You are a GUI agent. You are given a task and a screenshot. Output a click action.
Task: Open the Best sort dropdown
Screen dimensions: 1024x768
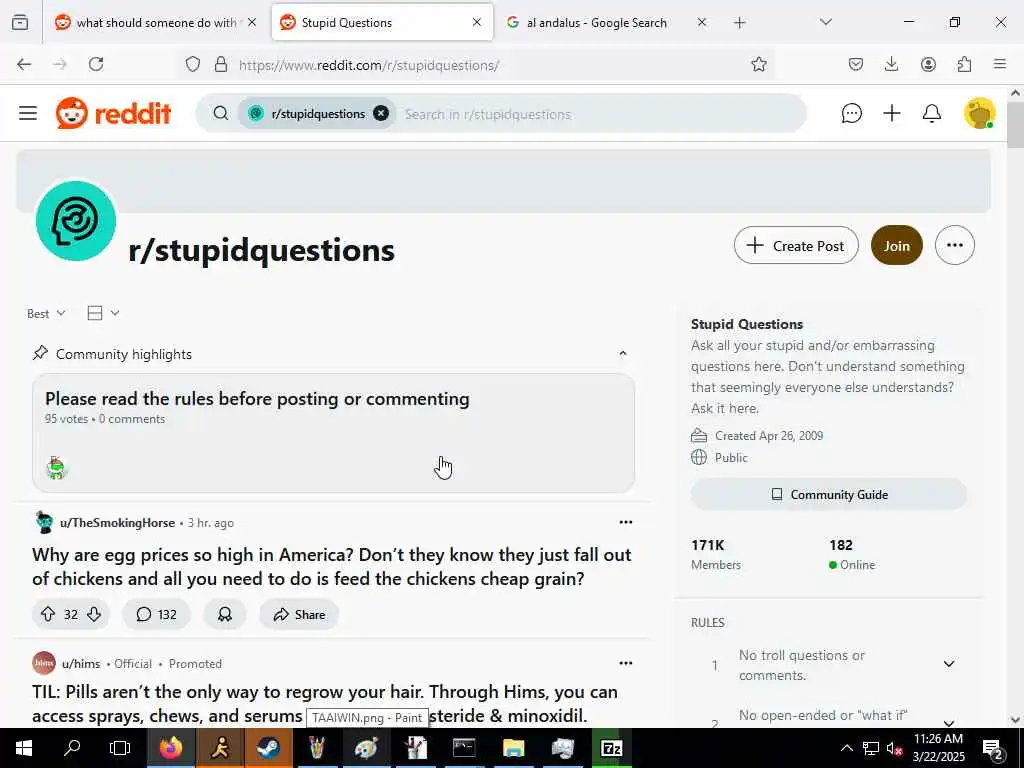46,313
